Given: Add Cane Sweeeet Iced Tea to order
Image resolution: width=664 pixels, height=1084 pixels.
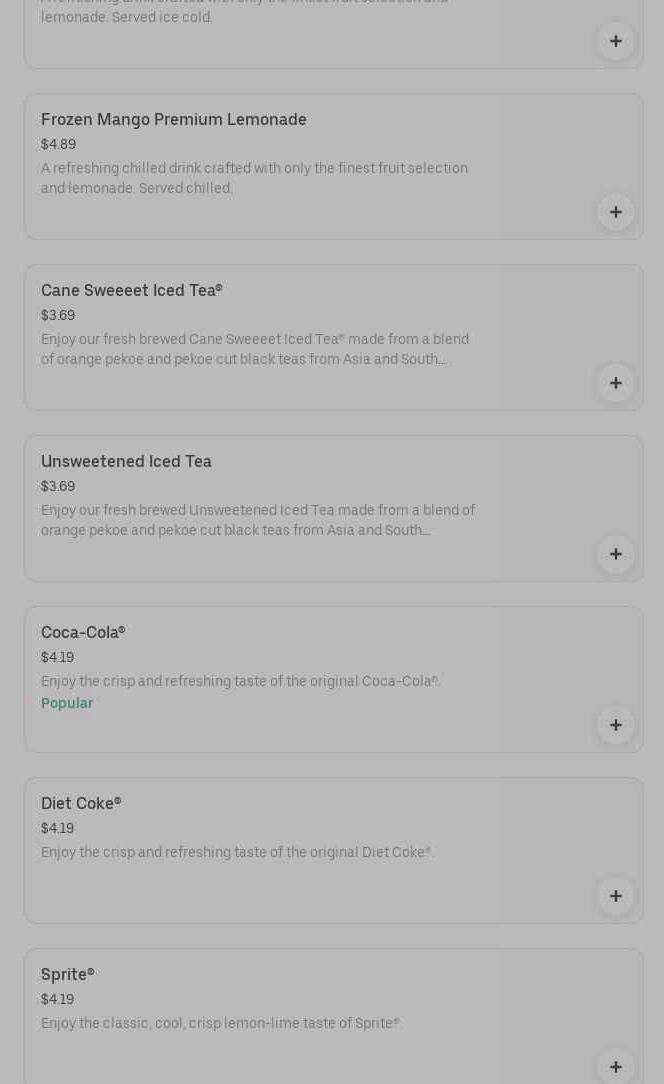Looking at the screenshot, I should (x=616, y=383).
